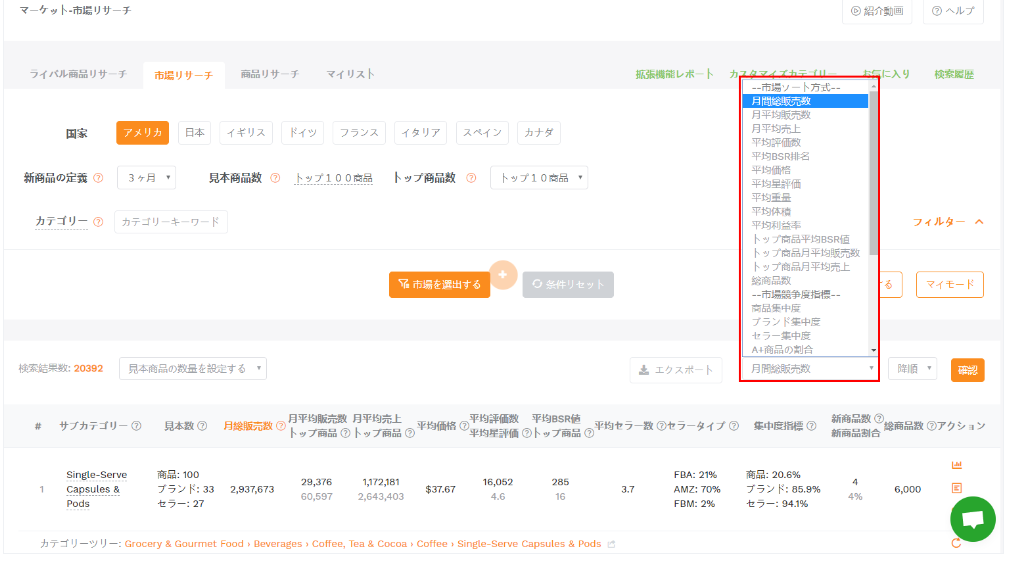Image resolution: width=1013 pixels, height=561 pixels.
Task: Click the chart icon in アクション column
Action: [956, 465]
